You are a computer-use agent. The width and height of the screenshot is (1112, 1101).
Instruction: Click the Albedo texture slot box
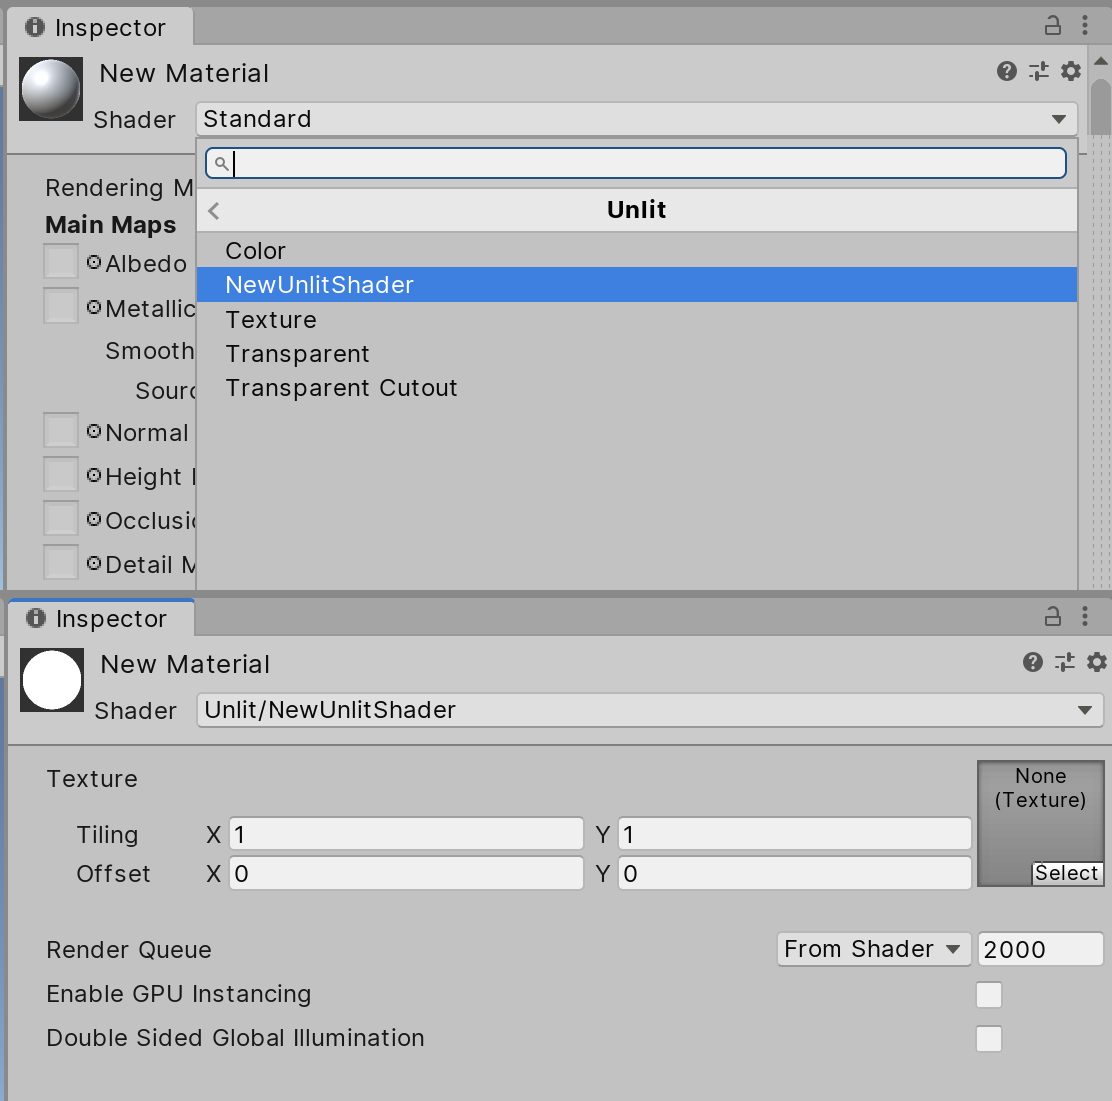[x=61, y=262]
